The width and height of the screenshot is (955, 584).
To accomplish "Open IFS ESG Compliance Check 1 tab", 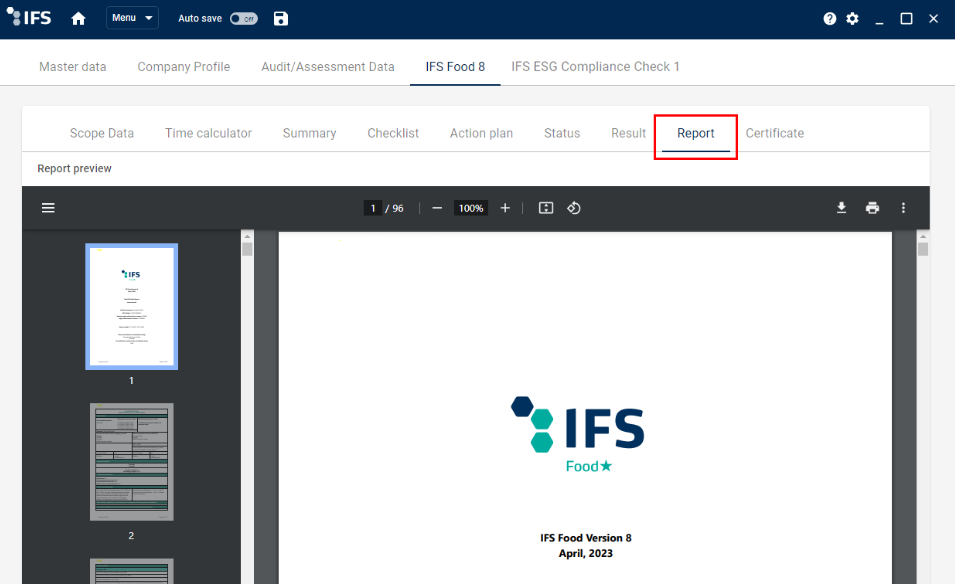I will pos(595,66).
